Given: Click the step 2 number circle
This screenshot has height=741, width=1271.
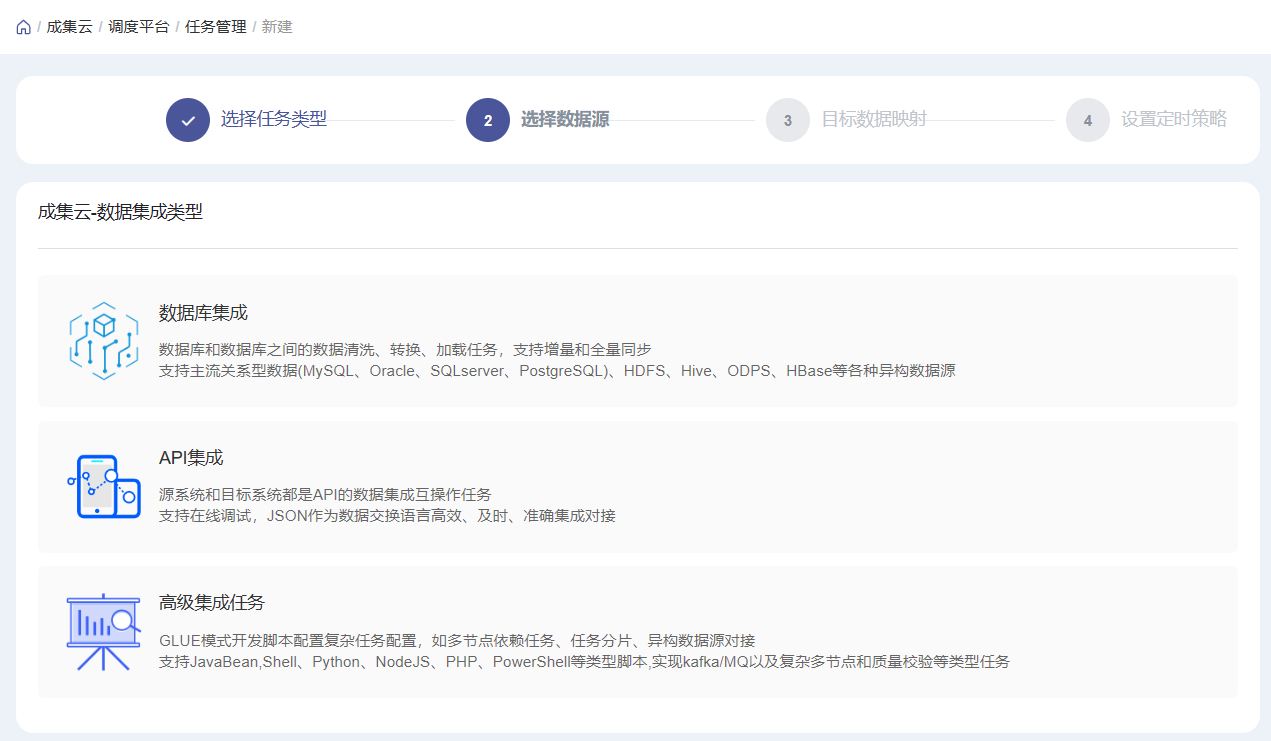Looking at the screenshot, I should [x=488, y=120].
